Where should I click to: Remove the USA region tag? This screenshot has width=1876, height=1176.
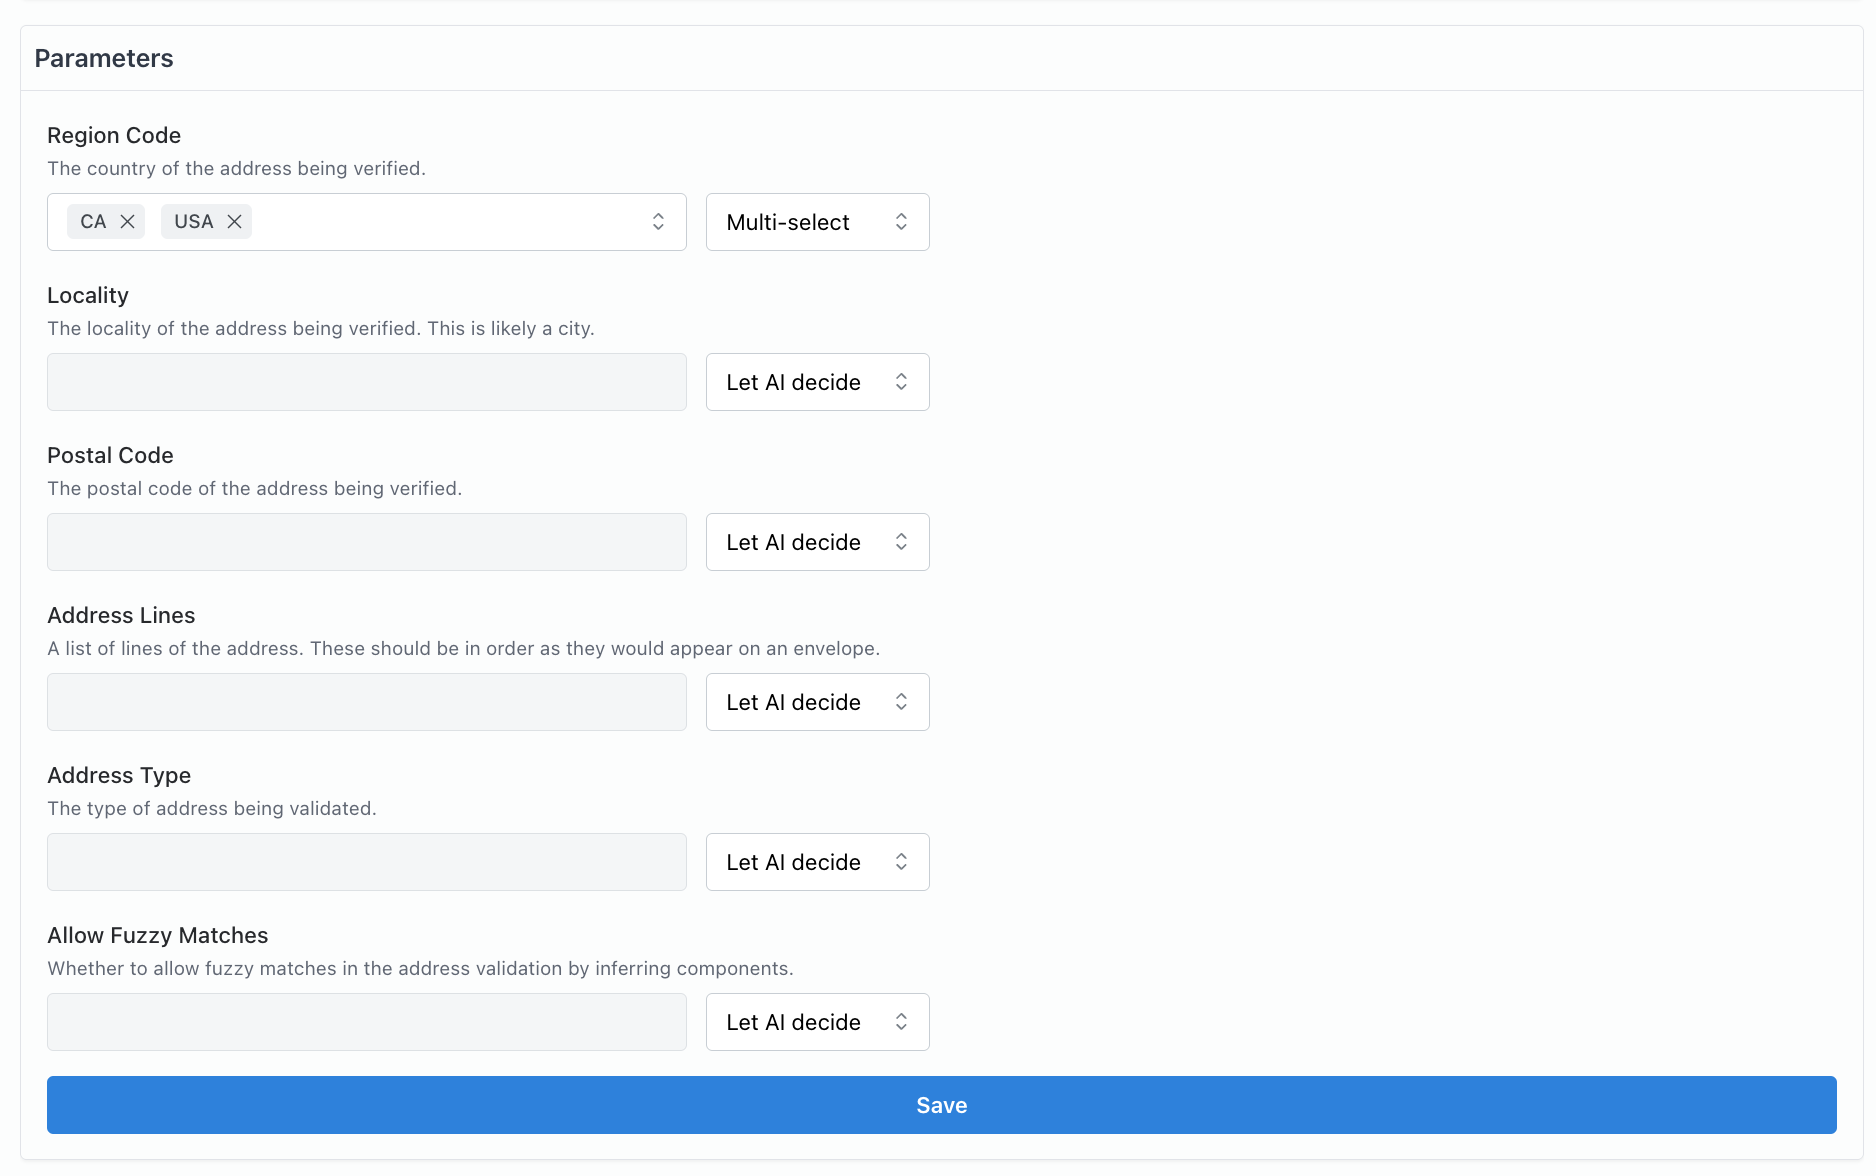coord(235,222)
